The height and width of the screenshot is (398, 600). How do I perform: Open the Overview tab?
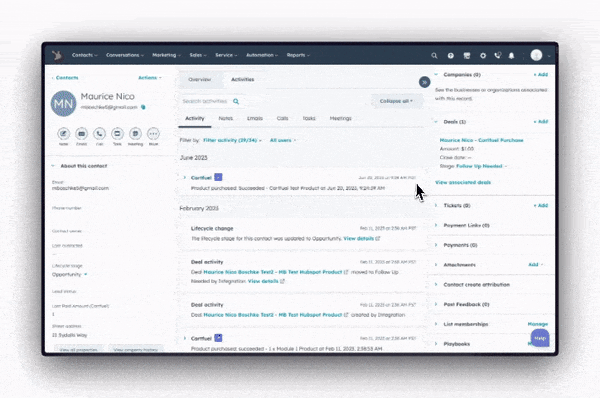pyautogui.click(x=200, y=80)
